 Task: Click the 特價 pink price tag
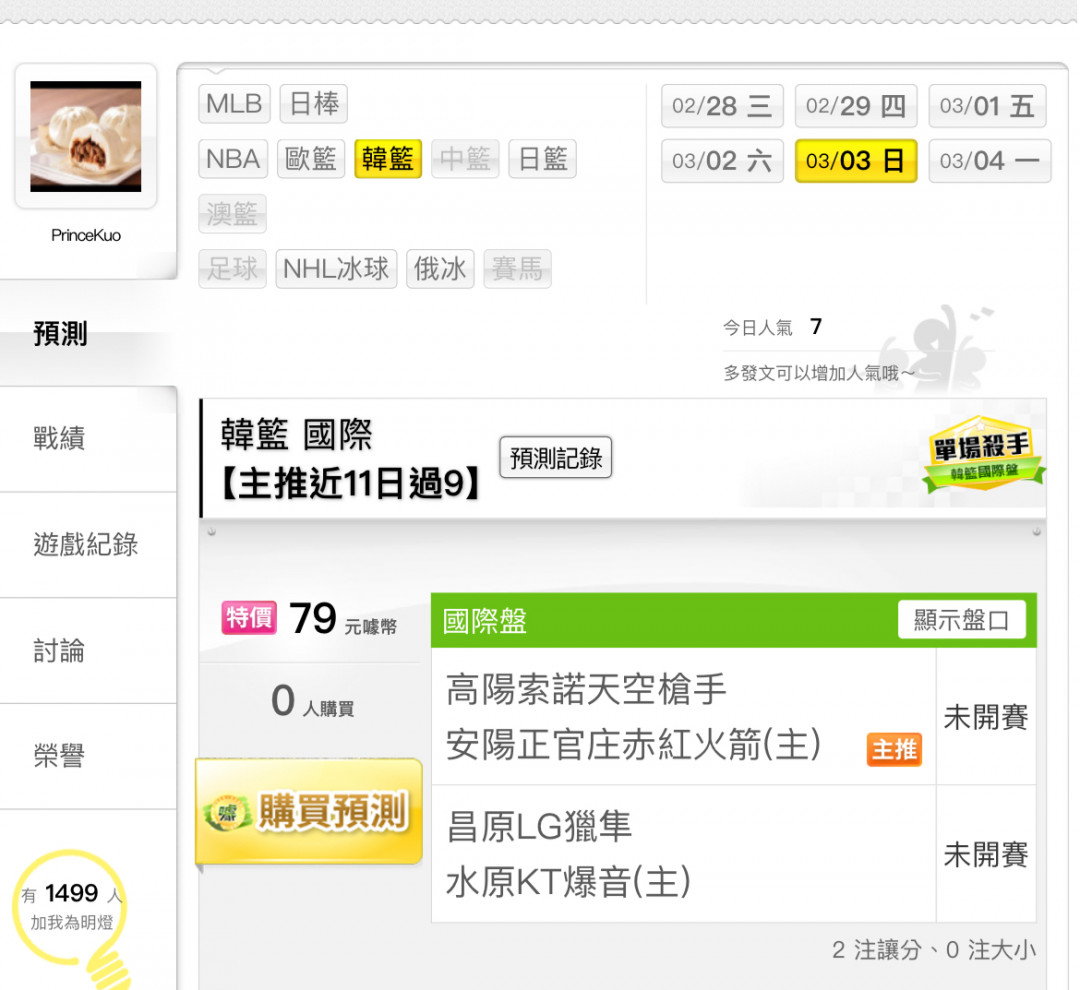249,617
